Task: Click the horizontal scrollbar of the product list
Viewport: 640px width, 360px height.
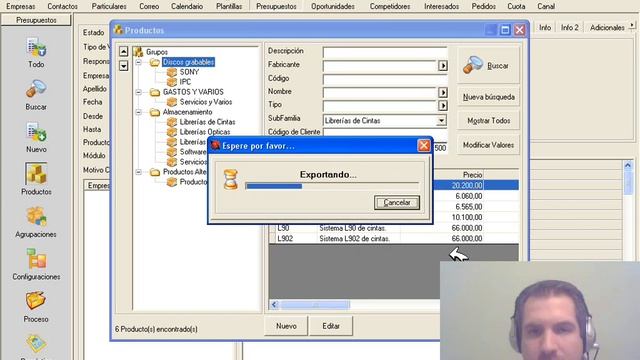Action: 315,305
